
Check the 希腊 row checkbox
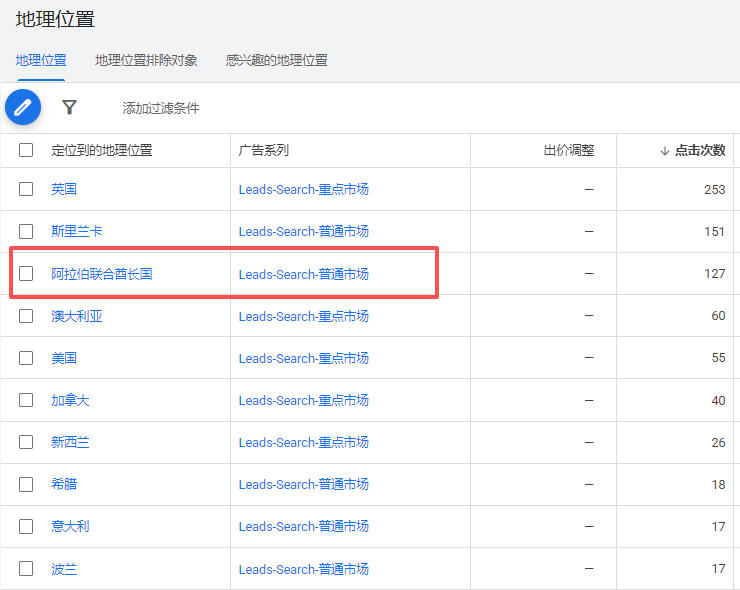click(26, 484)
